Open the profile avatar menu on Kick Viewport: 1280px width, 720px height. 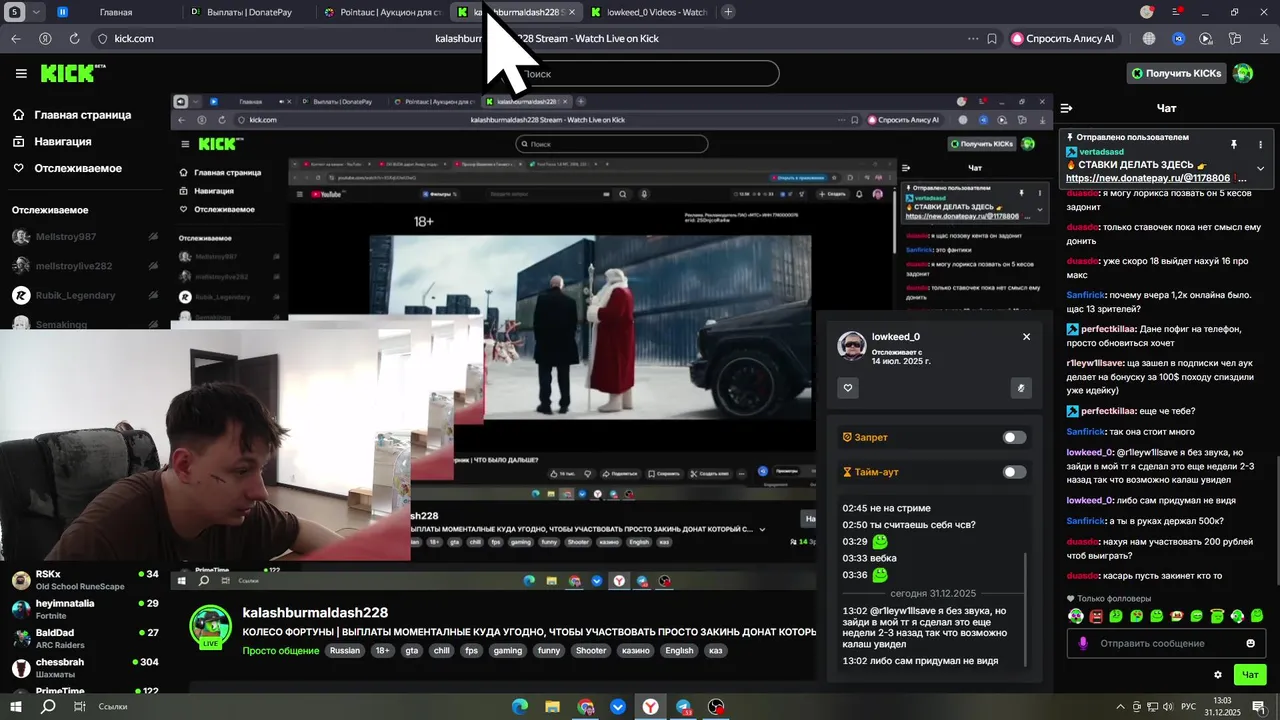[1243, 73]
